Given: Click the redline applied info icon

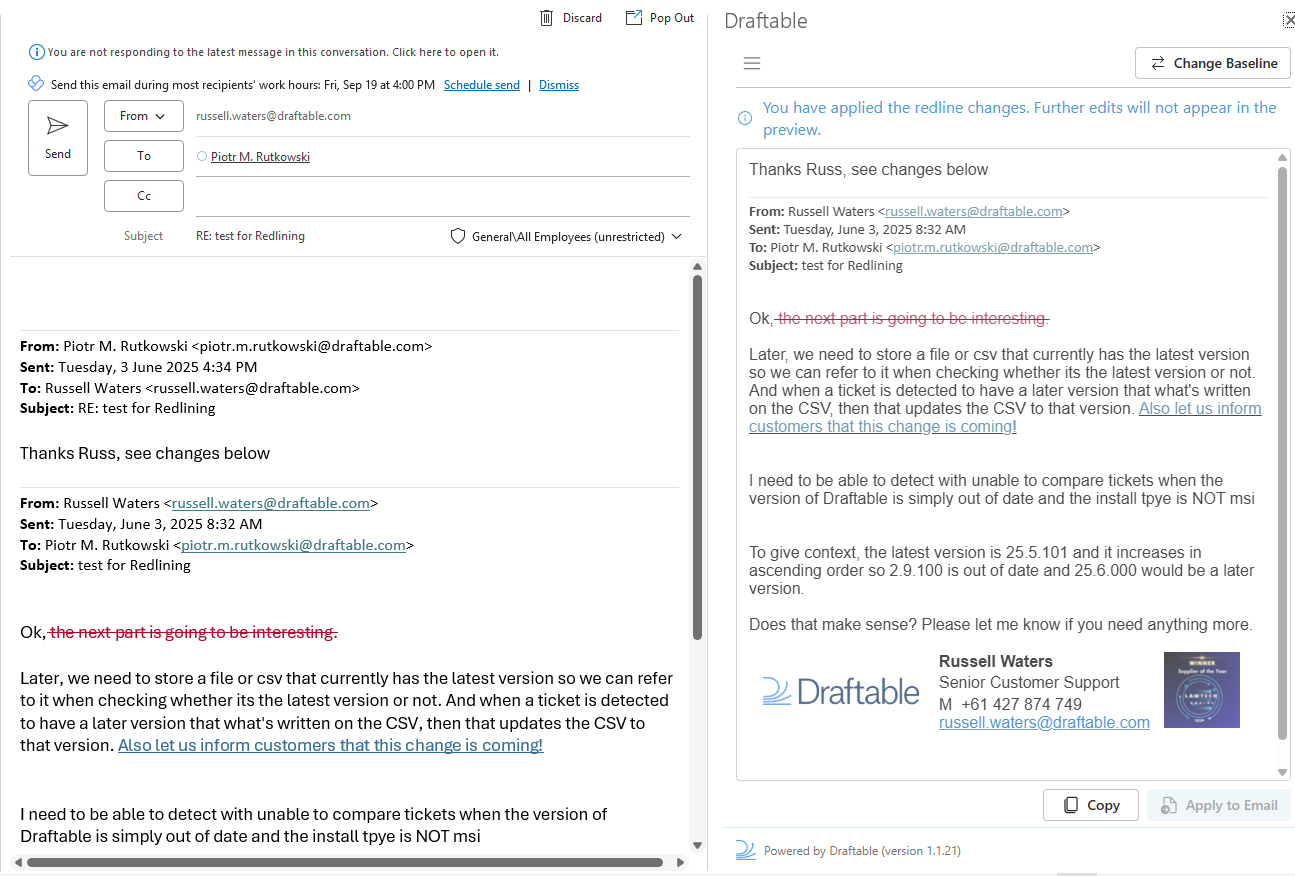Looking at the screenshot, I should click(745, 118).
